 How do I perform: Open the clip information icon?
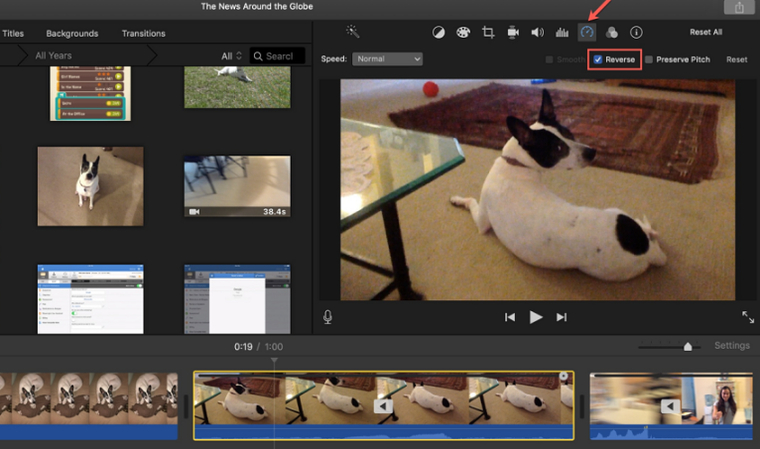(636, 32)
